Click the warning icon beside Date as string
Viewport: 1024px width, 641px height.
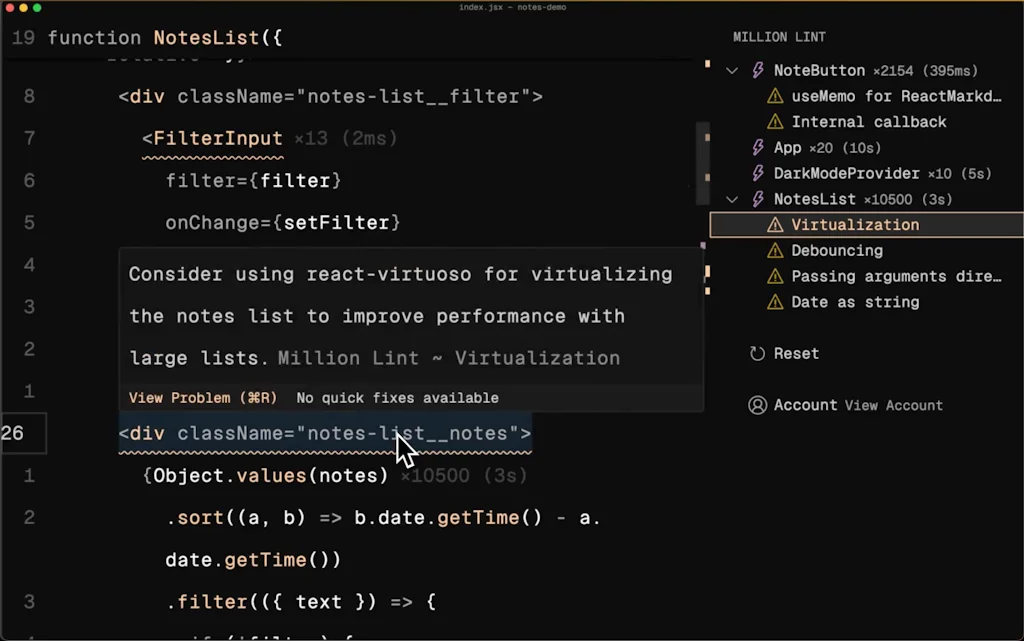pyautogui.click(x=777, y=302)
